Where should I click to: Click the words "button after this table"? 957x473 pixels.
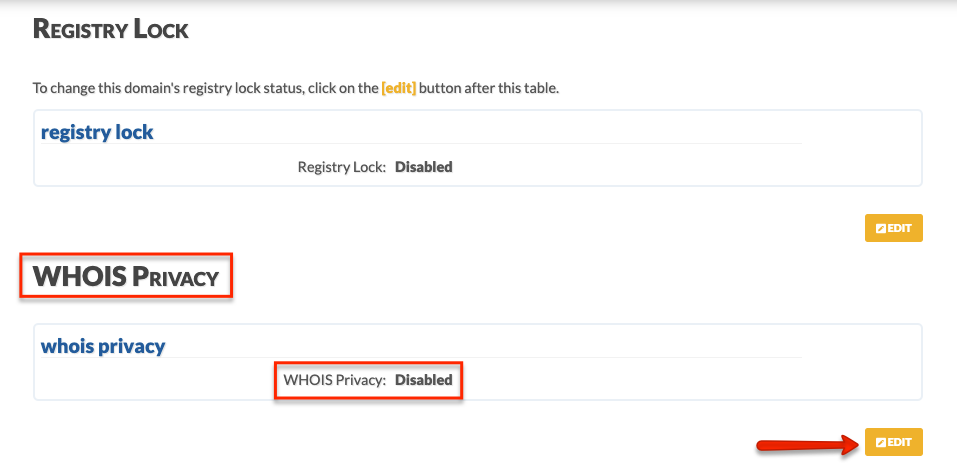tap(489, 88)
